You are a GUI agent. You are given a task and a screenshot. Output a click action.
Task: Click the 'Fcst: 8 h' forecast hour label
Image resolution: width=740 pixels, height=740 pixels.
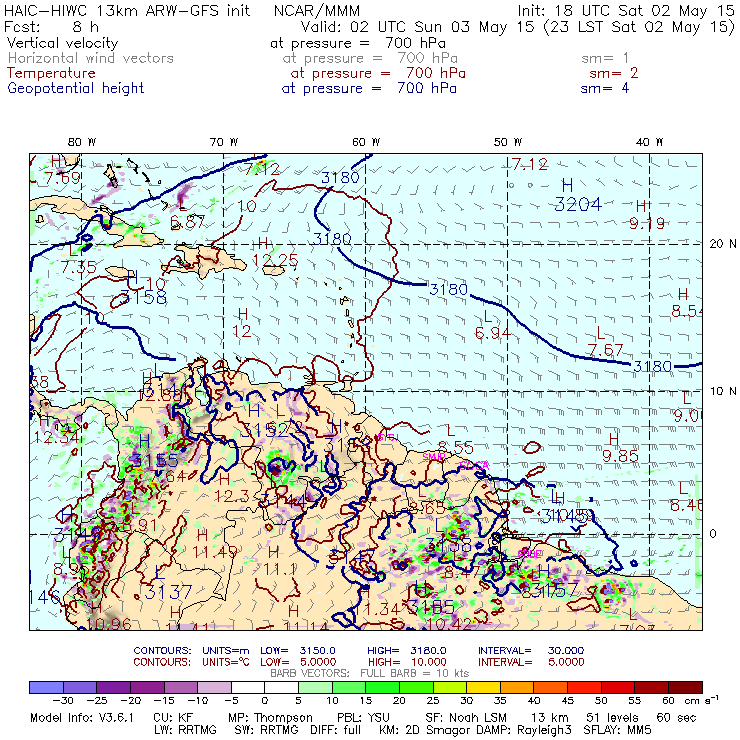51,26
